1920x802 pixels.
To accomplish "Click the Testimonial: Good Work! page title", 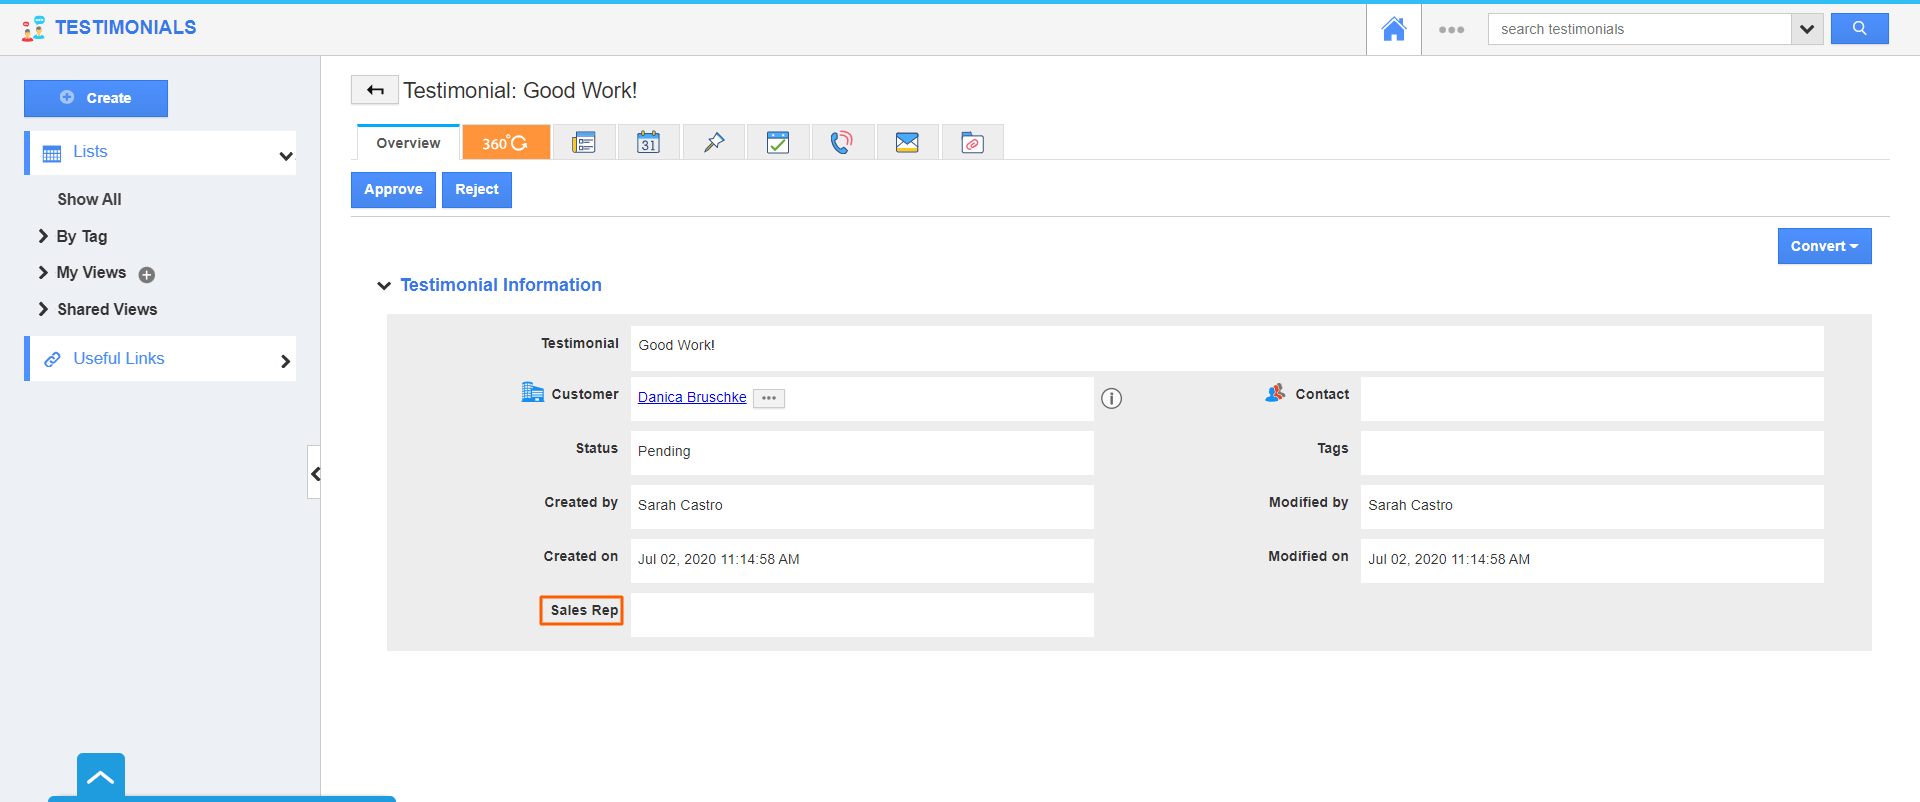I will point(520,90).
